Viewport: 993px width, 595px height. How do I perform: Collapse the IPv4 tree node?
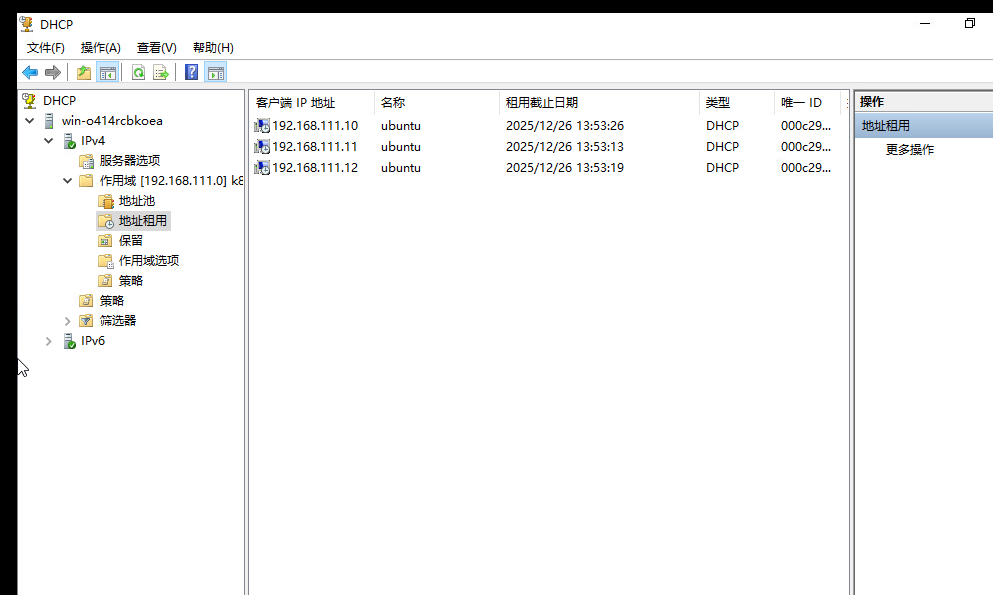pyautogui.click(x=48, y=141)
